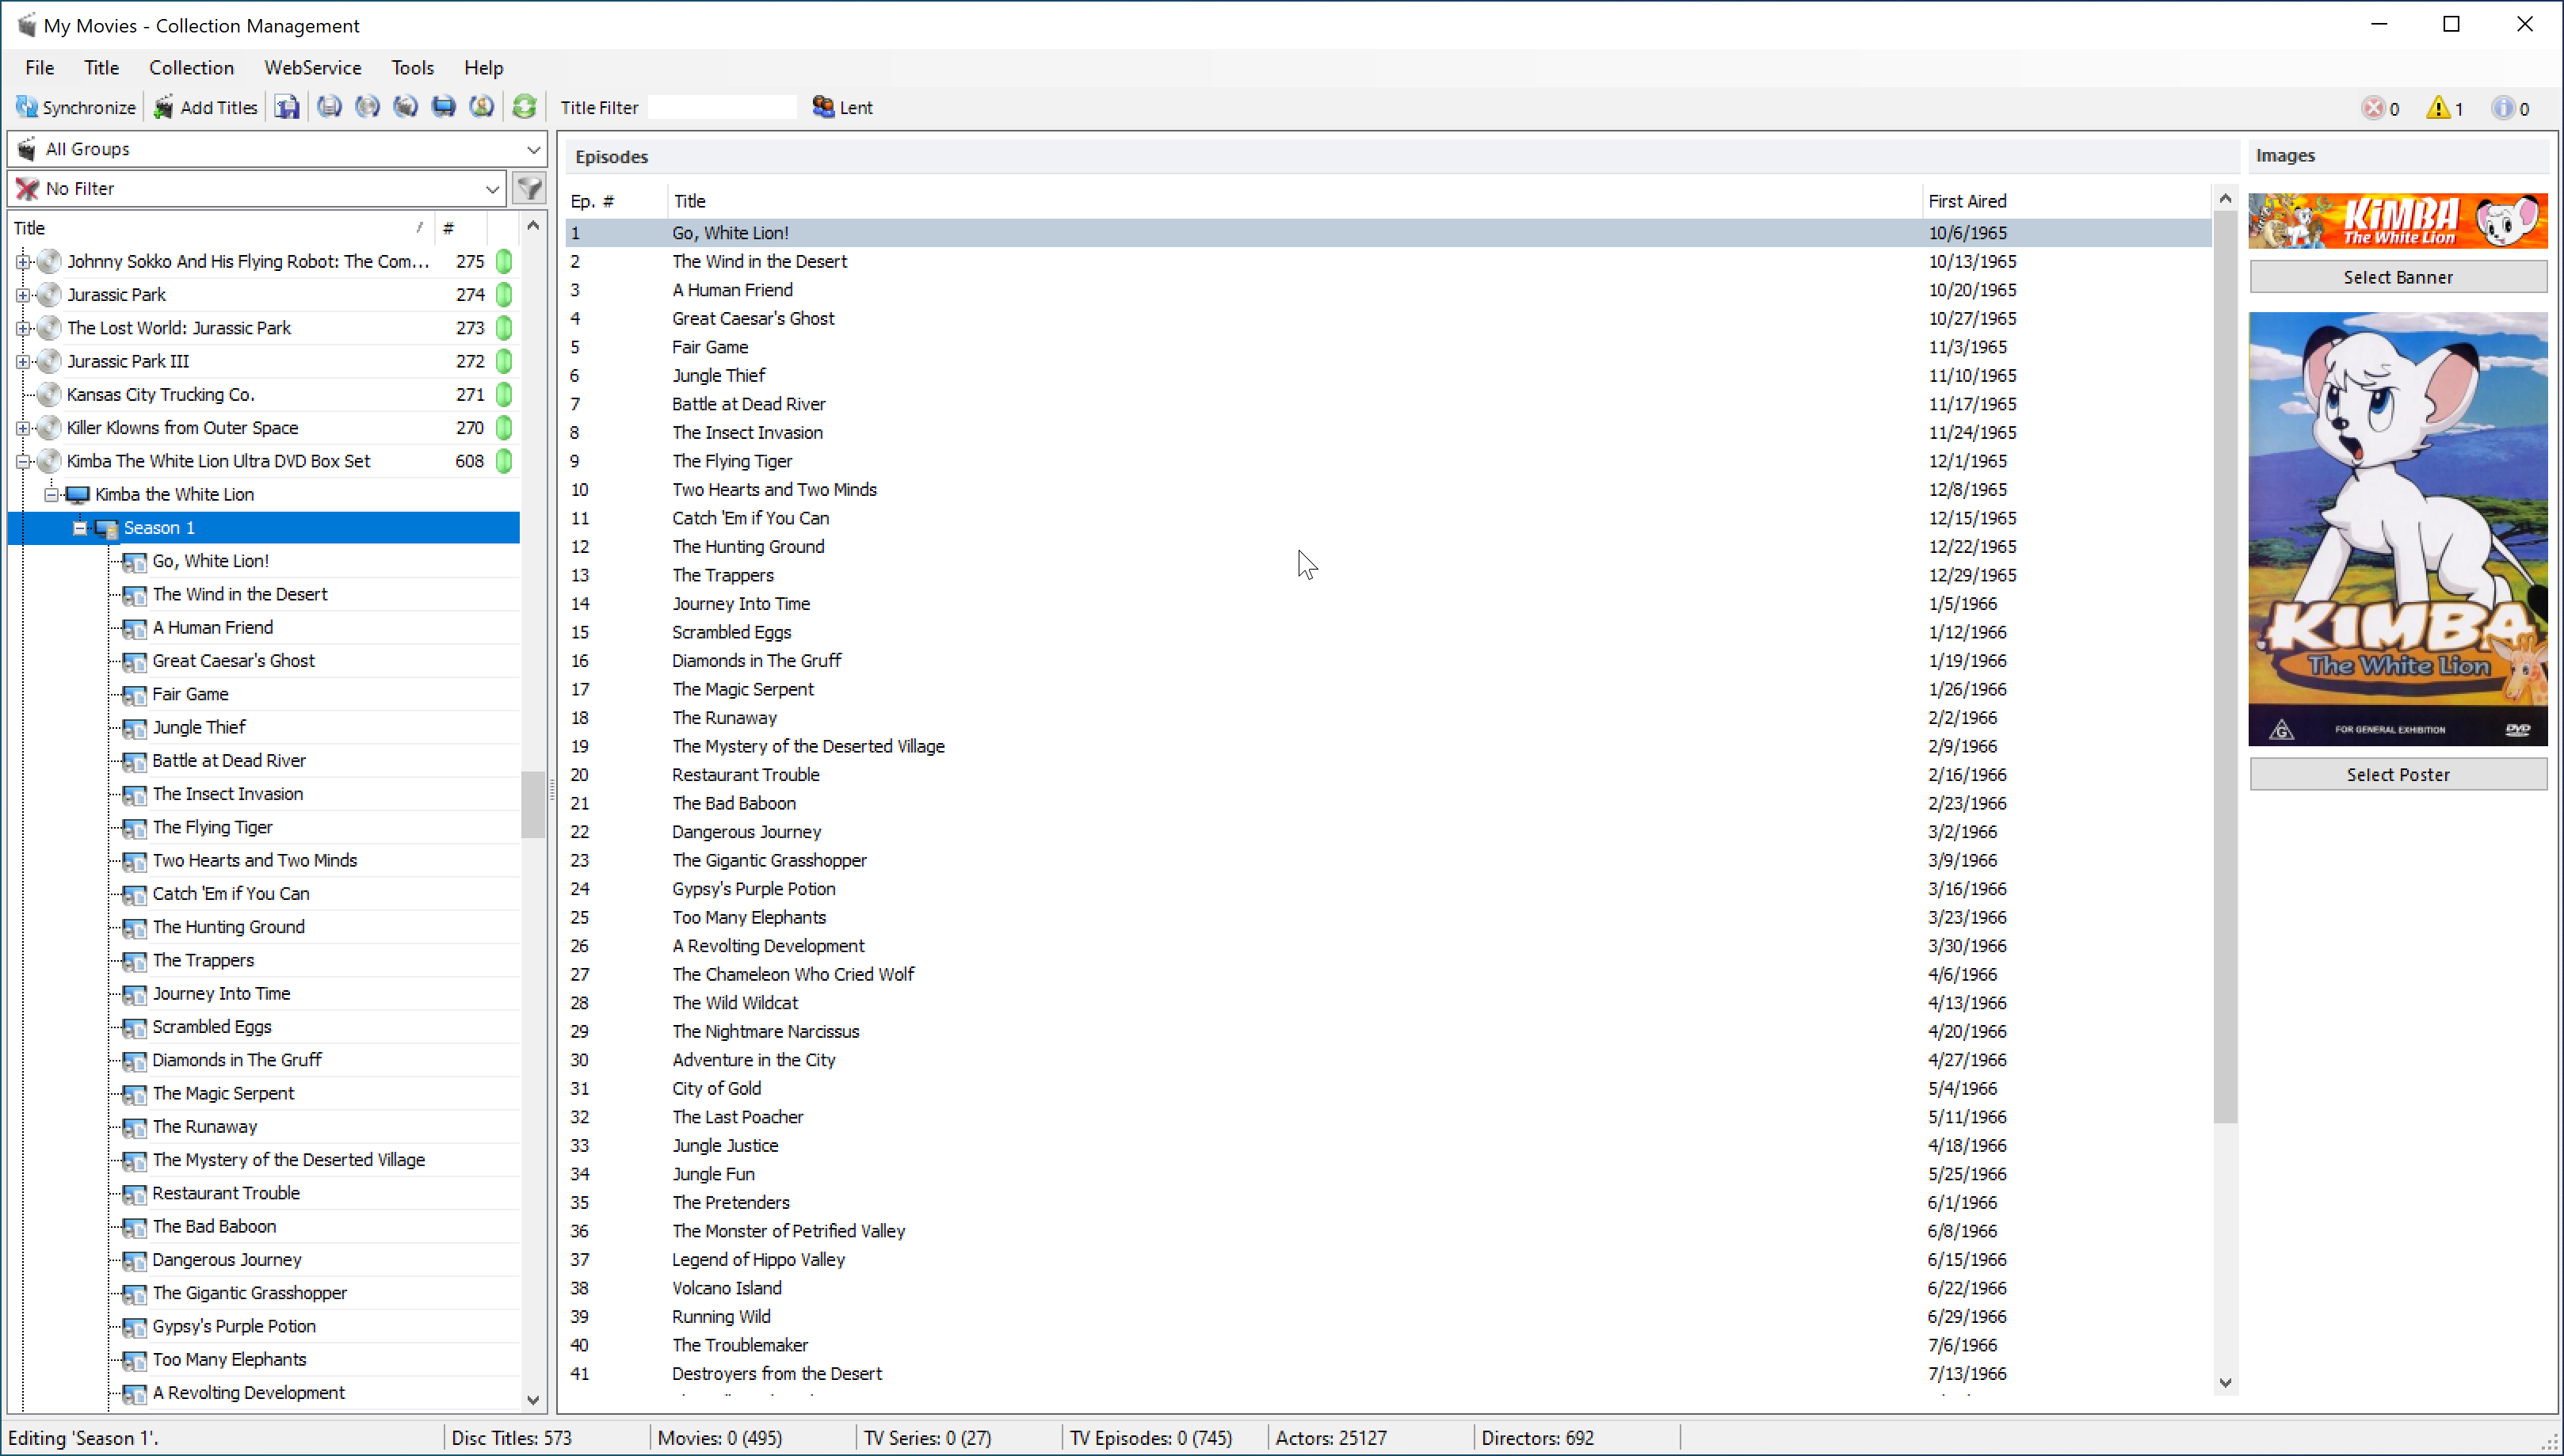The width and height of the screenshot is (2564, 1456).
Task: Select the Tools menu
Action: (410, 67)
